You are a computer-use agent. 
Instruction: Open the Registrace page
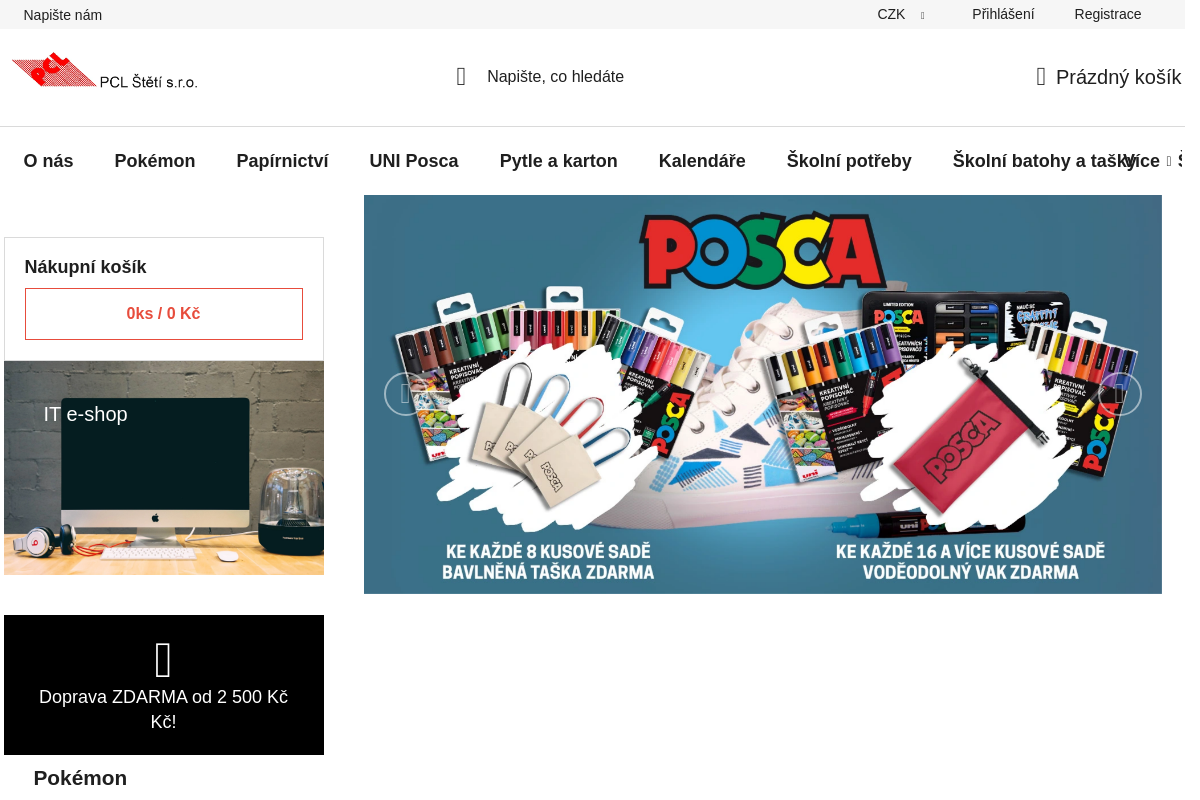[x=1107, y=14]
